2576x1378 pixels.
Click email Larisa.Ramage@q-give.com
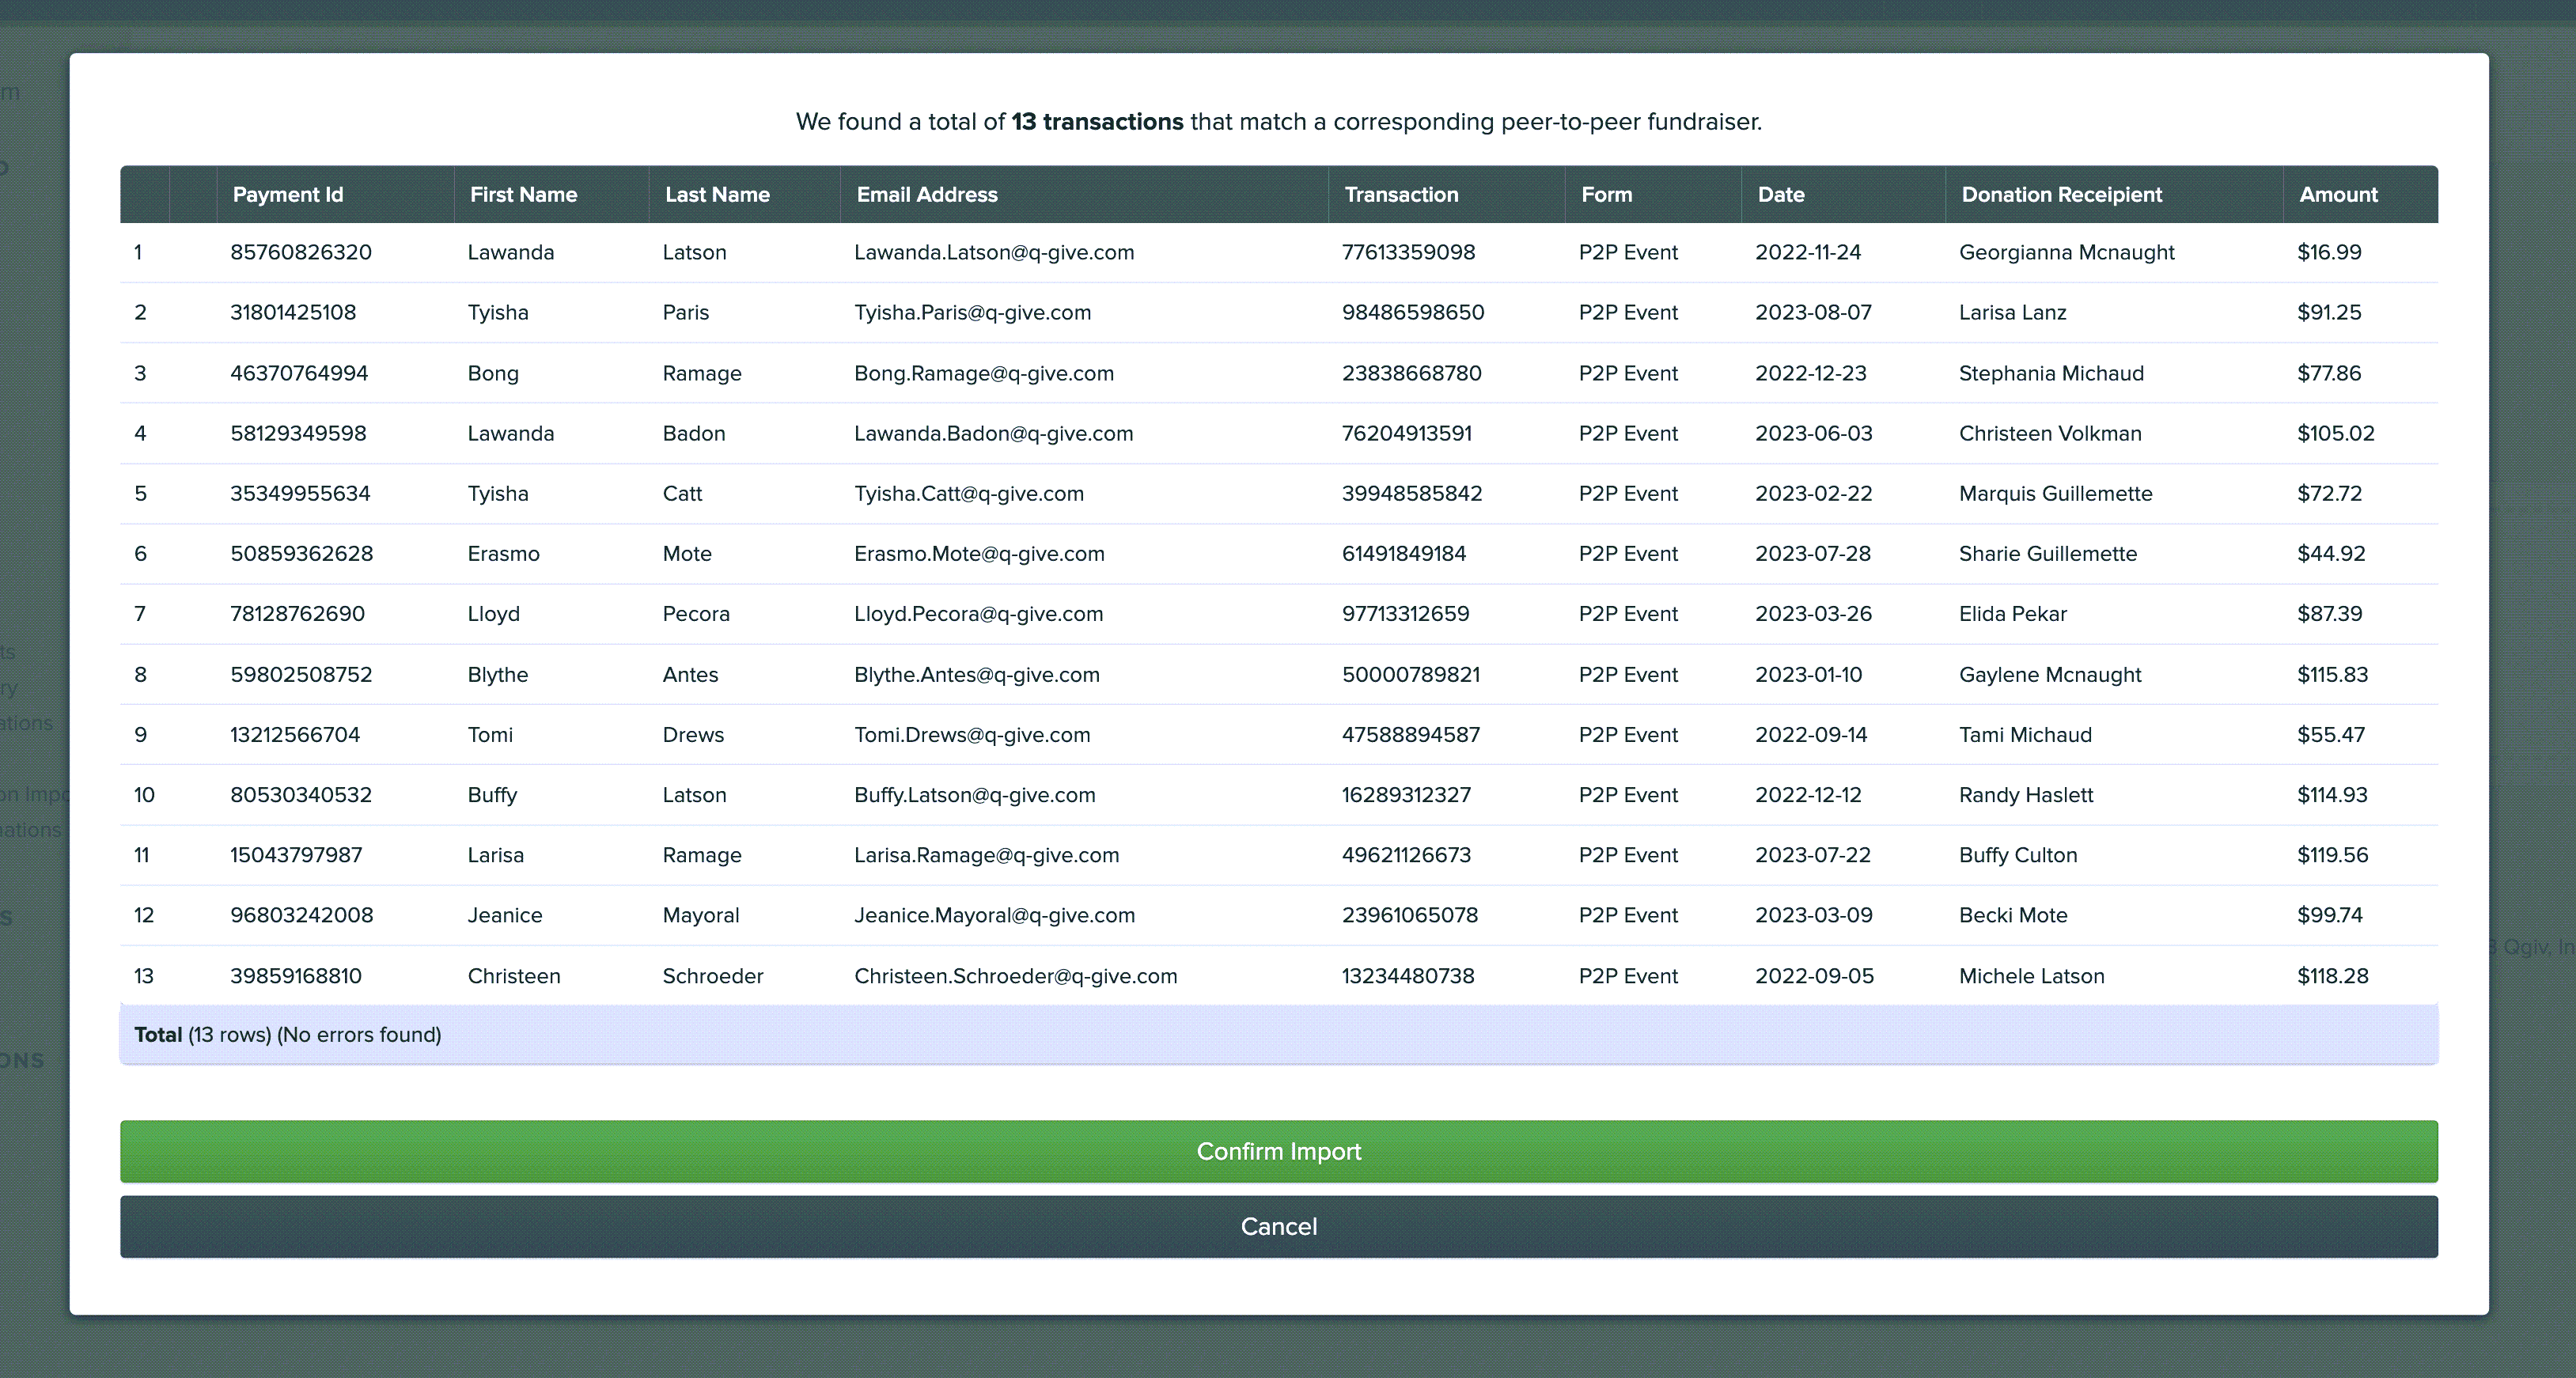(987, 854)
